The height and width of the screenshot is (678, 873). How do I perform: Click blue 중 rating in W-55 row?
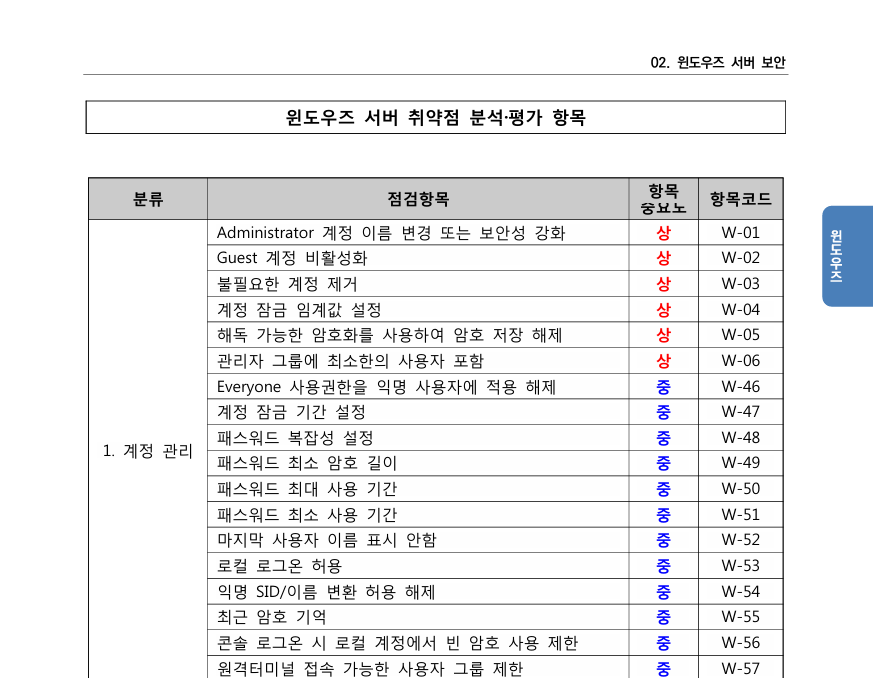coord(663,617)
